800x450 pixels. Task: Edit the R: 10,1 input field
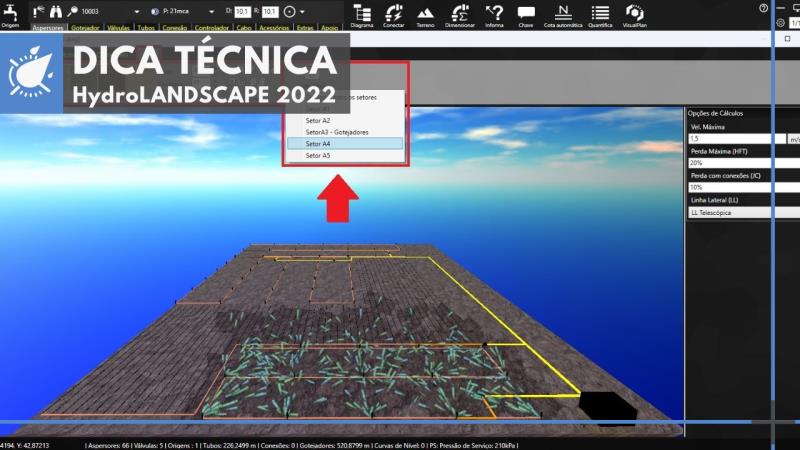click(x=270, y=11)
